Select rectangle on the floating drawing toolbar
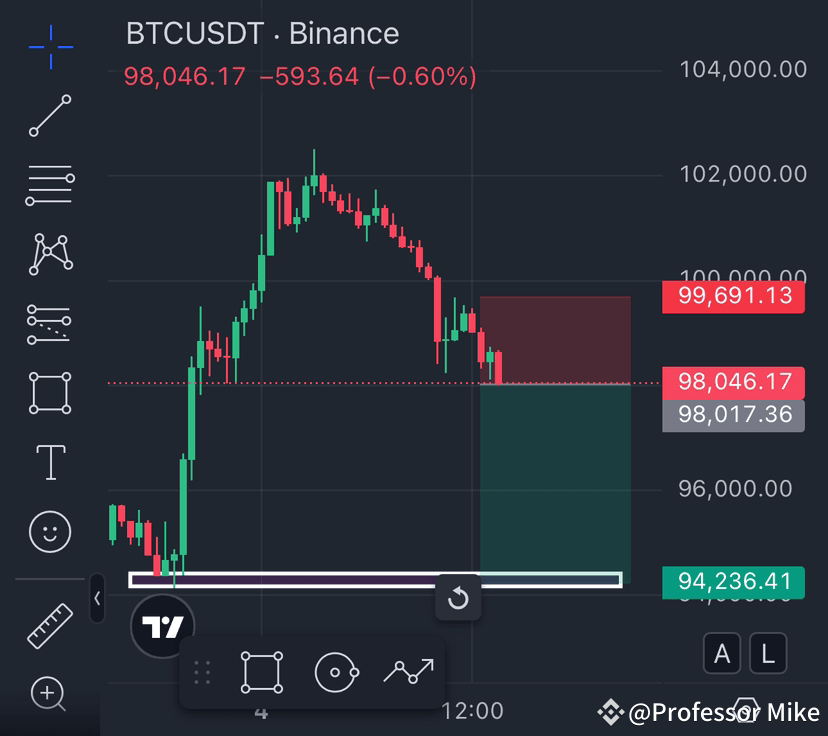 click(261, 671)
